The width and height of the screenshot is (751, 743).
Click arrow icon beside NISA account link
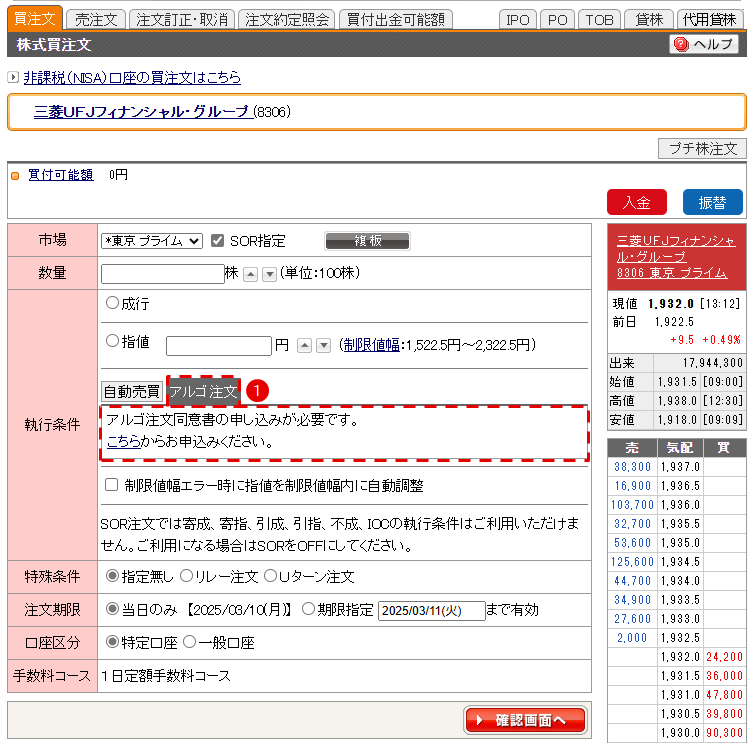(x=13, y=78)
